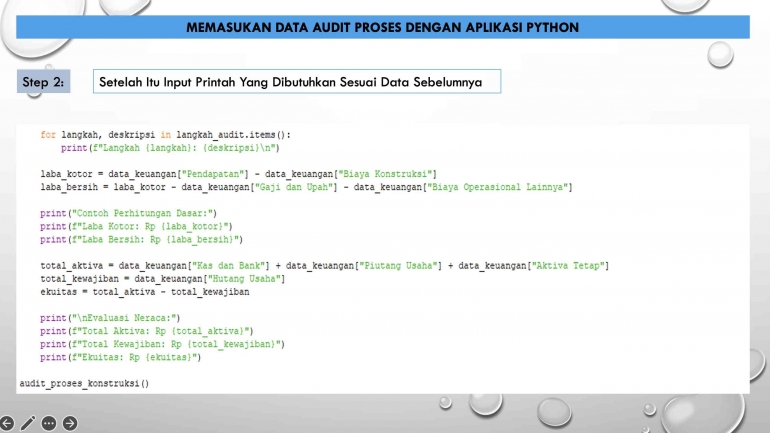The height and width of the screenshot is (433, 770).
Task: Click print "Total Aktiva: Rp" line
Action: 147,331
